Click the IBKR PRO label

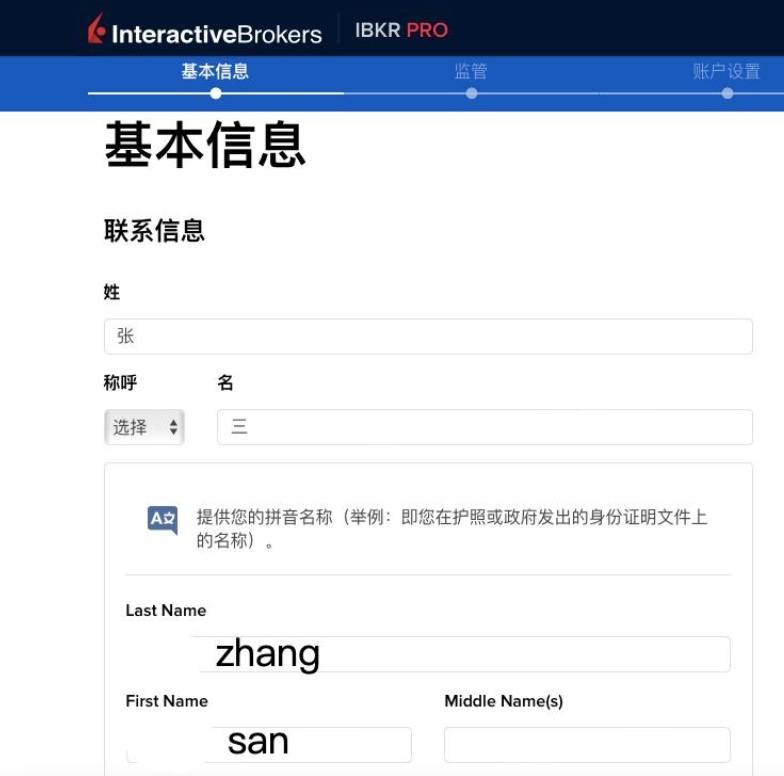click(x=402, y=30)
